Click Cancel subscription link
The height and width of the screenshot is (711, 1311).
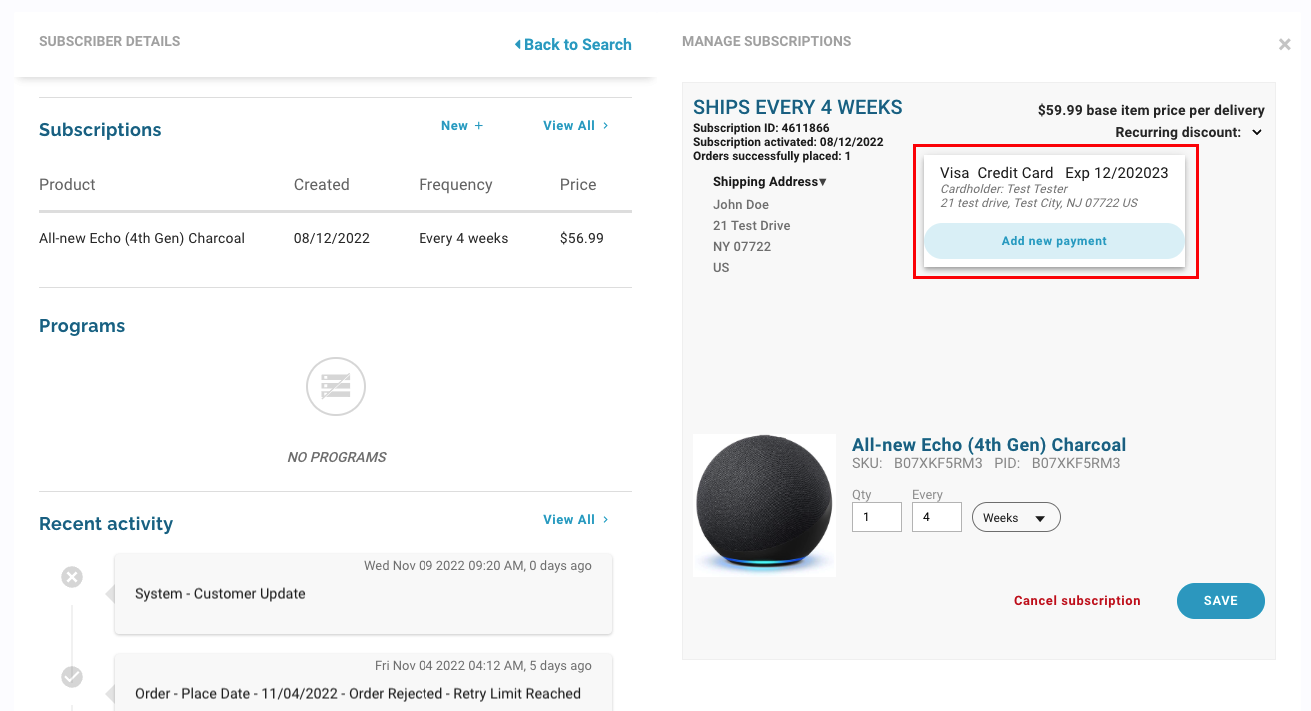1077,601
